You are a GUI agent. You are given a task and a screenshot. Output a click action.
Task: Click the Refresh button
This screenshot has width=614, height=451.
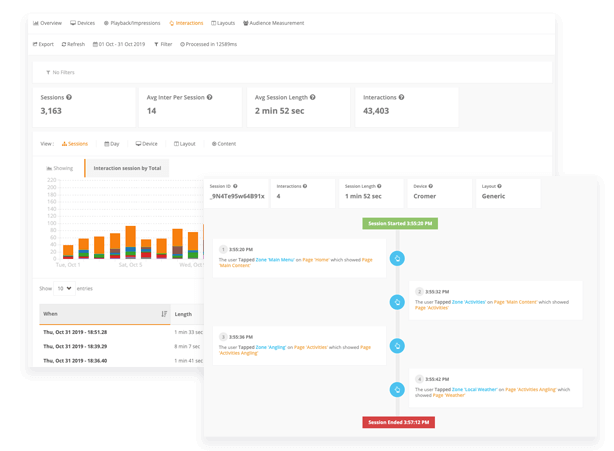tap(73, 44)
